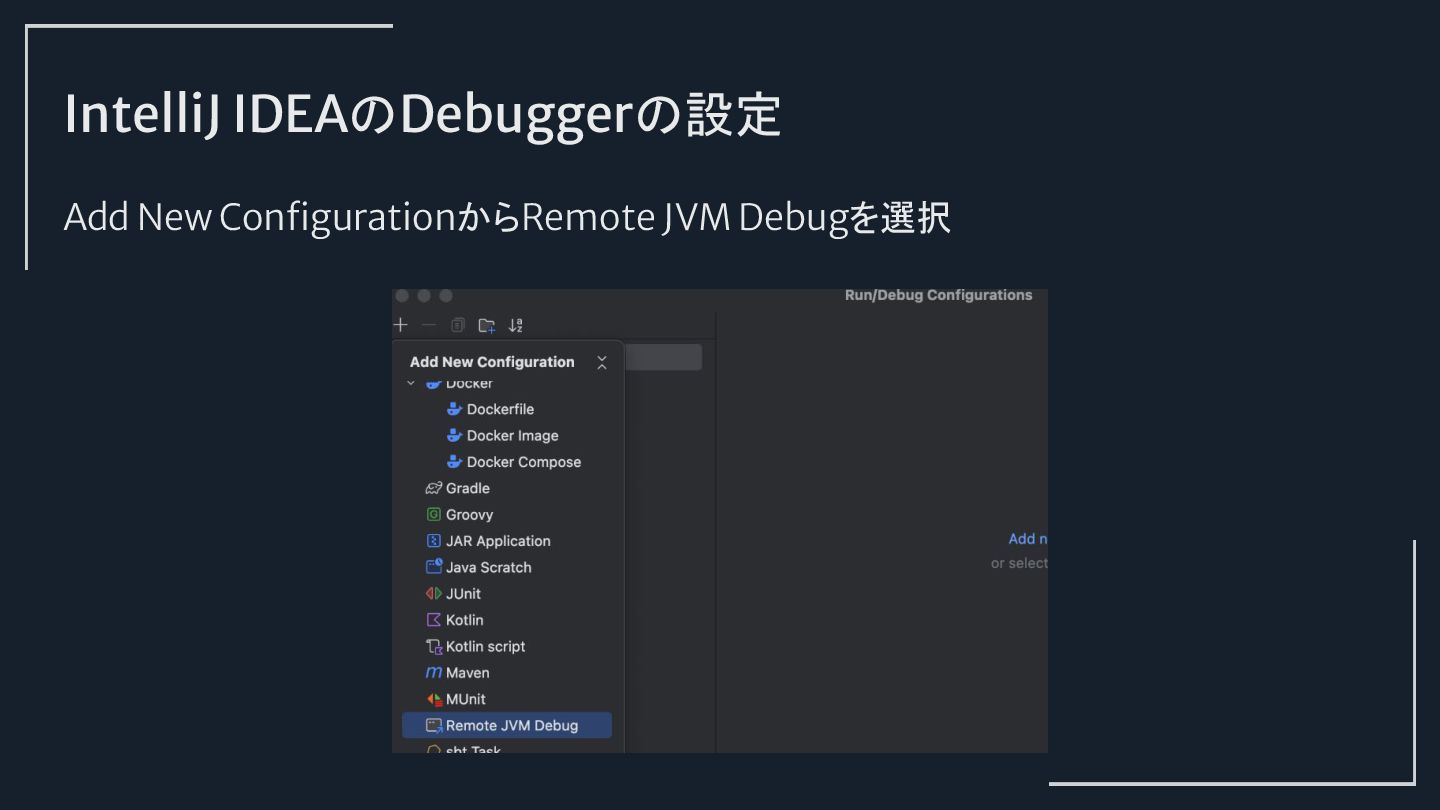Click the minus Remove Configuration icon
The height and width of the screenshot is (810, 1440).
(x=429, y=325)
